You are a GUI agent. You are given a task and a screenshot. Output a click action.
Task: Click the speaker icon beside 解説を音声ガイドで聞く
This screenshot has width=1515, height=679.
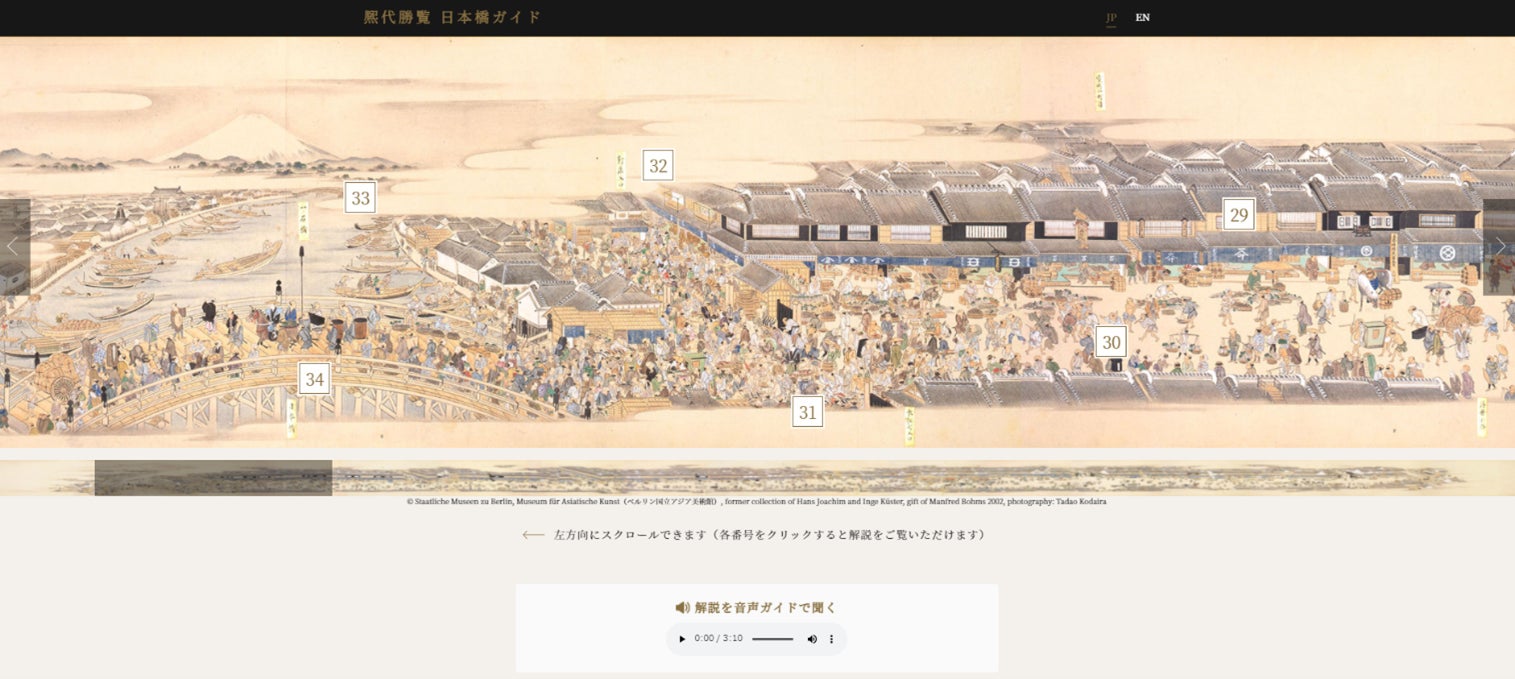click(682, 607)
